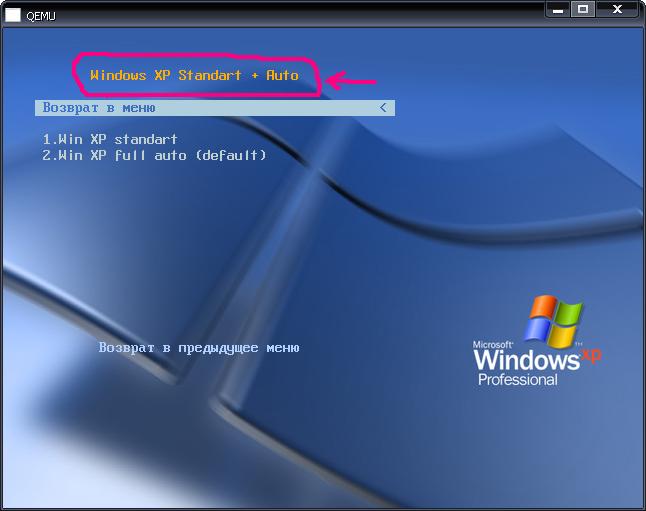Minimize the QEMU window
This screenshot has width=646, height=511.
(x=558, y=9)
